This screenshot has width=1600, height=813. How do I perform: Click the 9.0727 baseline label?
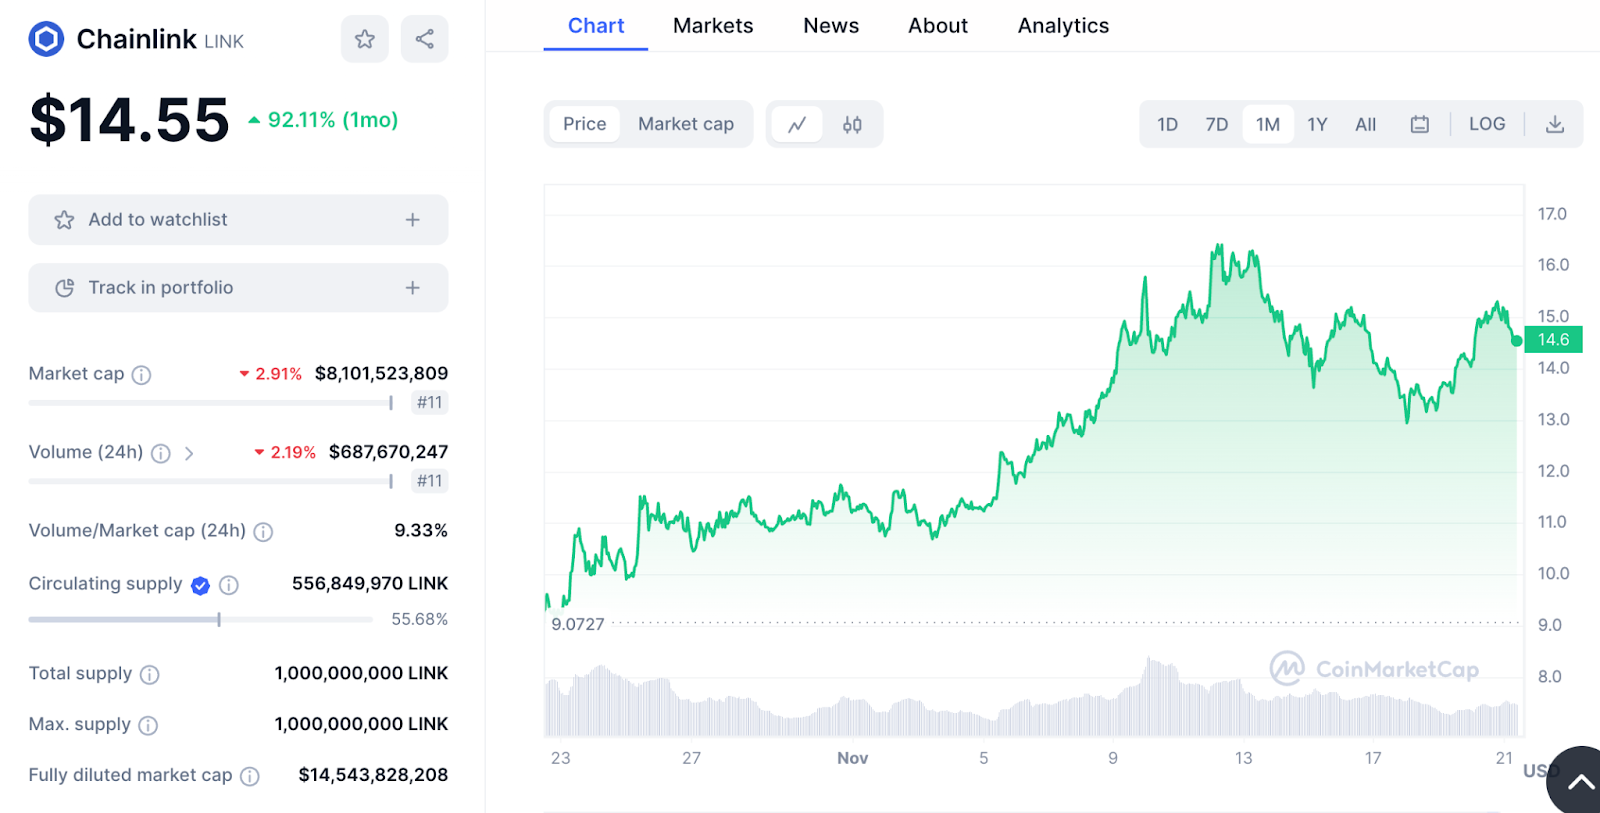click(578, 624)
